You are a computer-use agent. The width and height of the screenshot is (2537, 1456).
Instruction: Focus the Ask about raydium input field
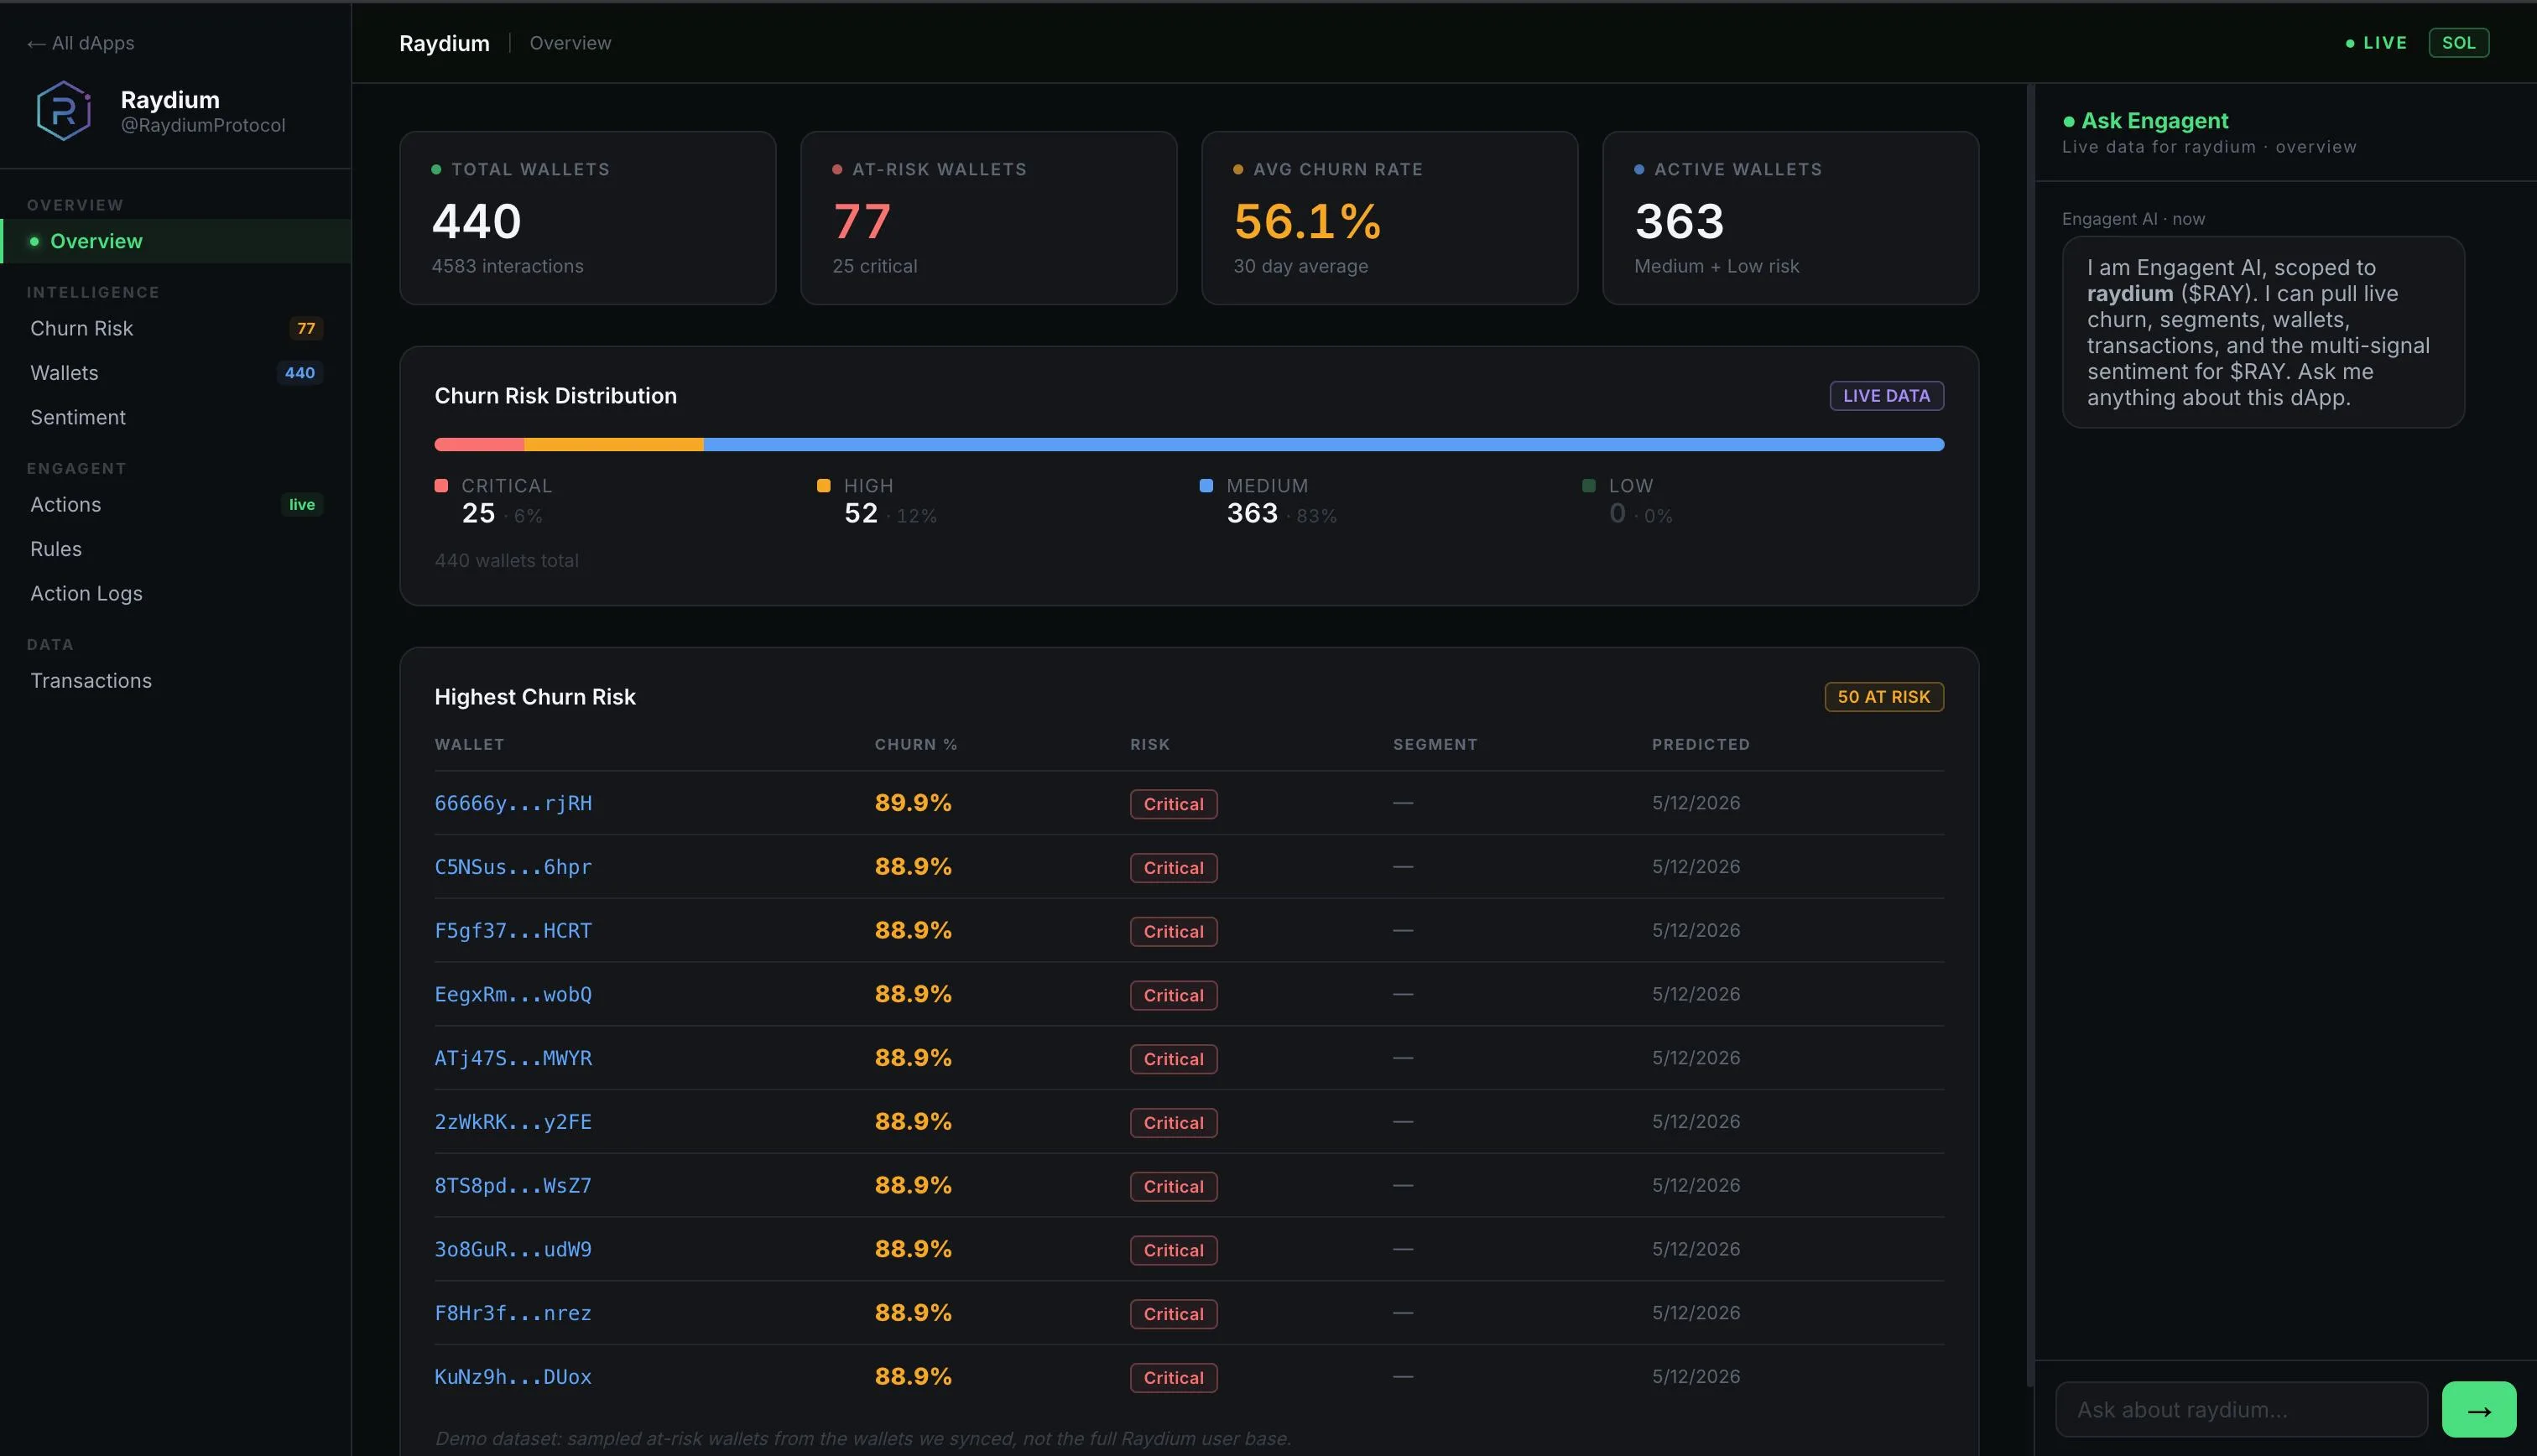coord(2240,1409)
